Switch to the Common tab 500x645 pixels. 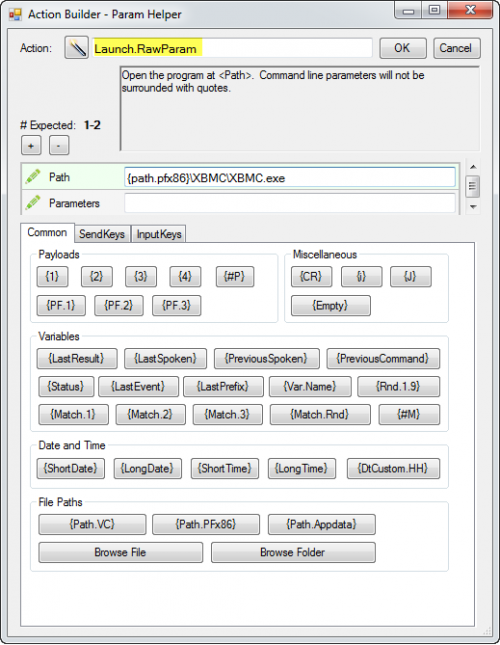(47, 232)
